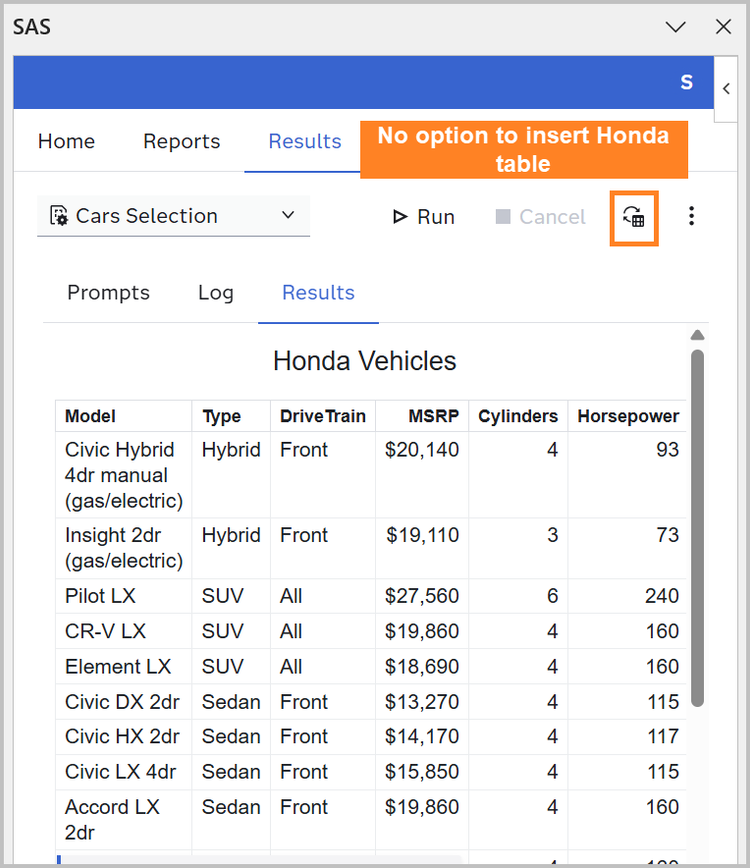Click the SUV type in Pilot LX row
750x868 pixels.
(x=223, y=596)
